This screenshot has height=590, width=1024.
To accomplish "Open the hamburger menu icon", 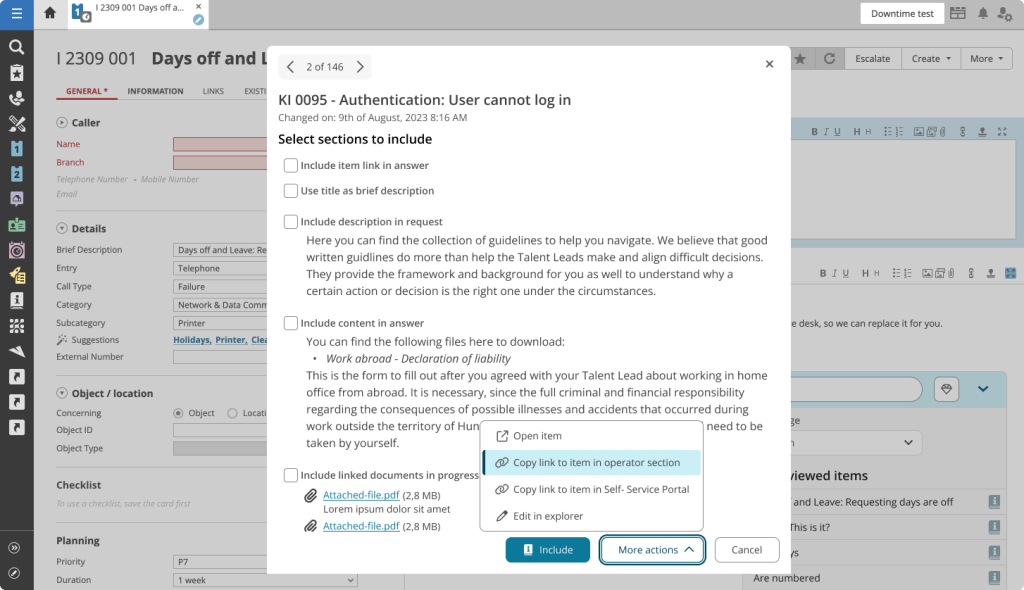I will click(16, 13).
